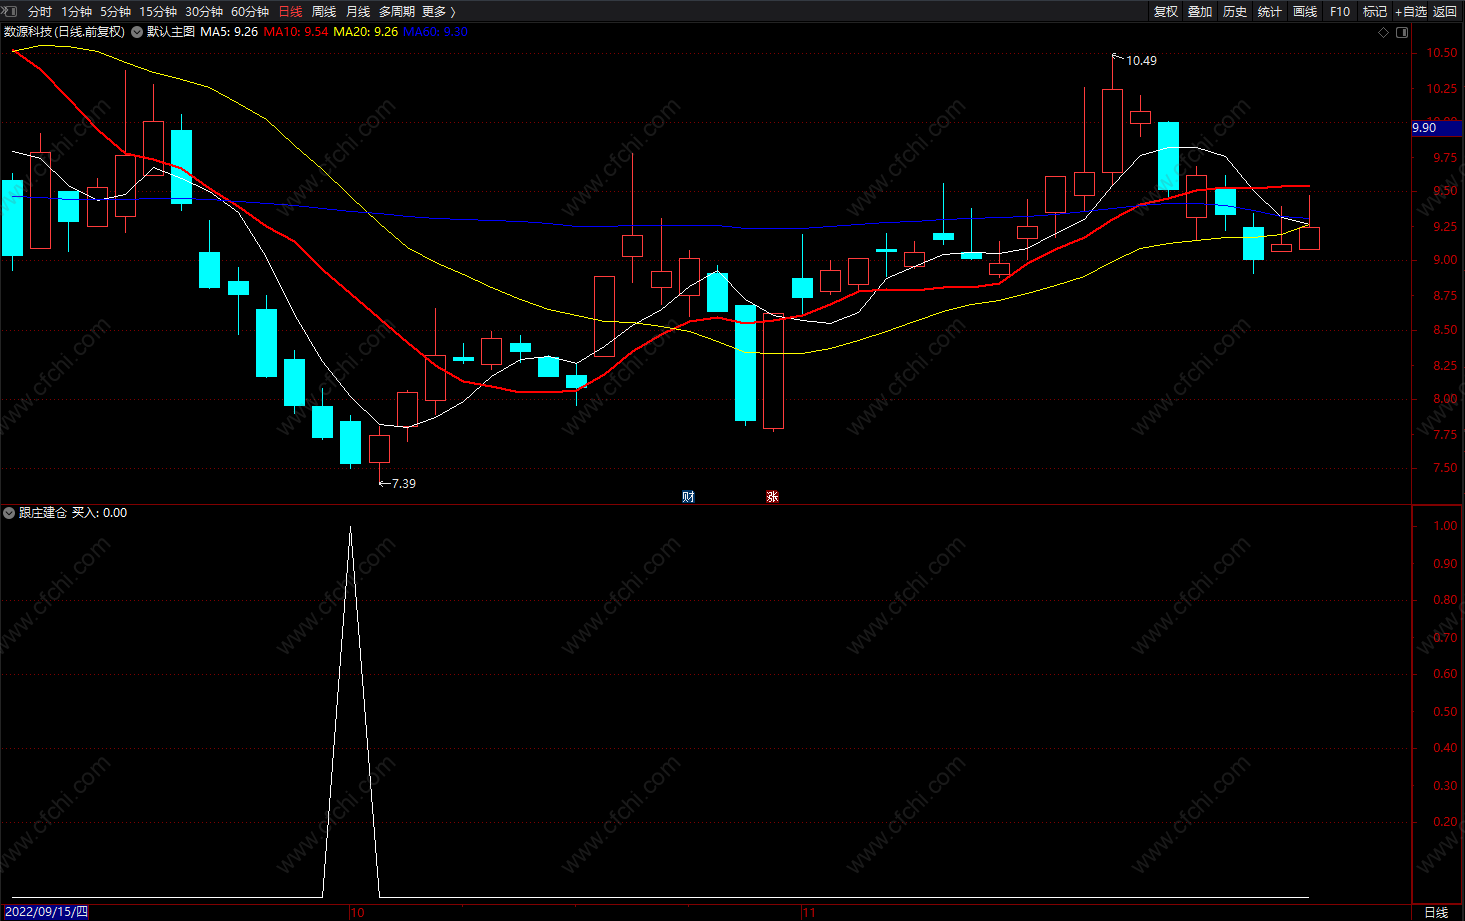The width and height of the screenshot is (1465, 921).
Task: Click the MA60: 9.30 value
Action: coord(435,32)
